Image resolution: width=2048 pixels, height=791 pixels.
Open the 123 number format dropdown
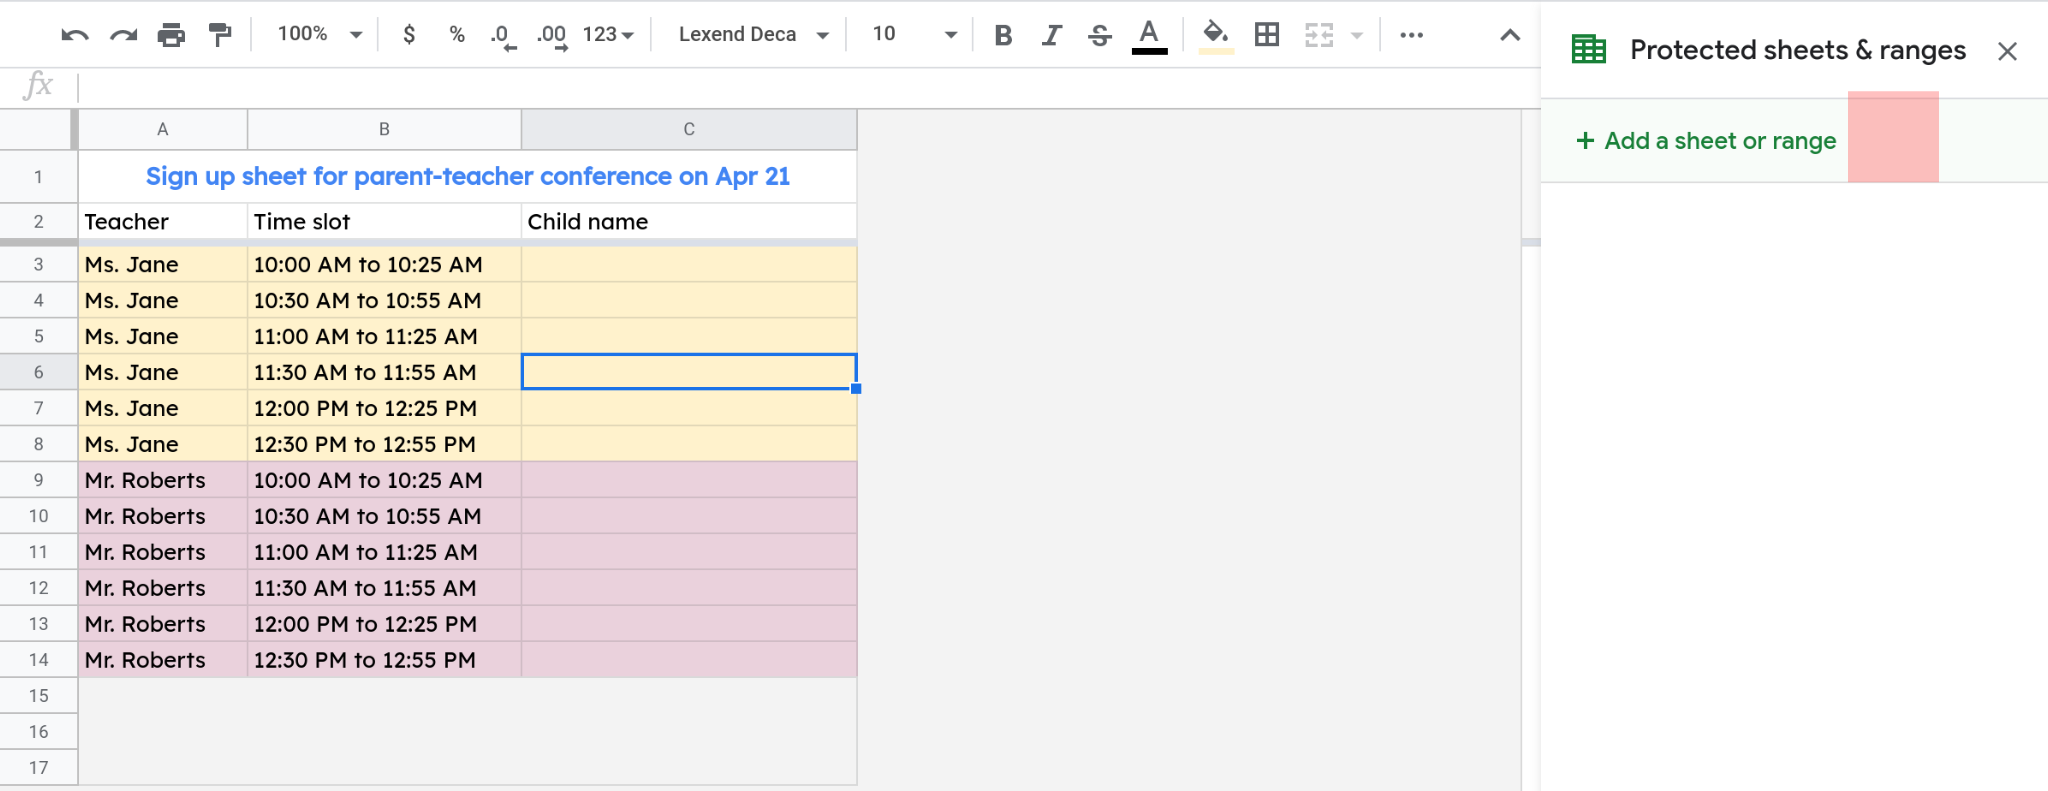pos(608,34)
